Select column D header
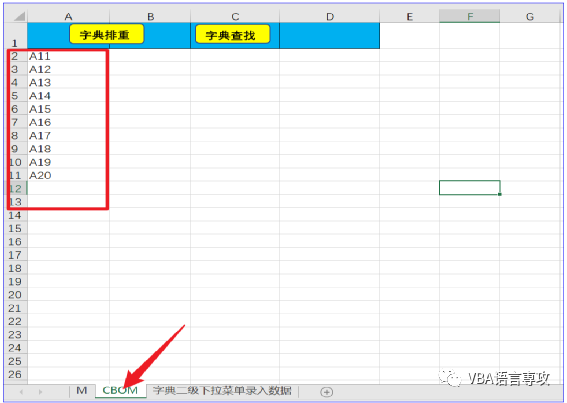The image size is (567, 403). pos(329,16)
